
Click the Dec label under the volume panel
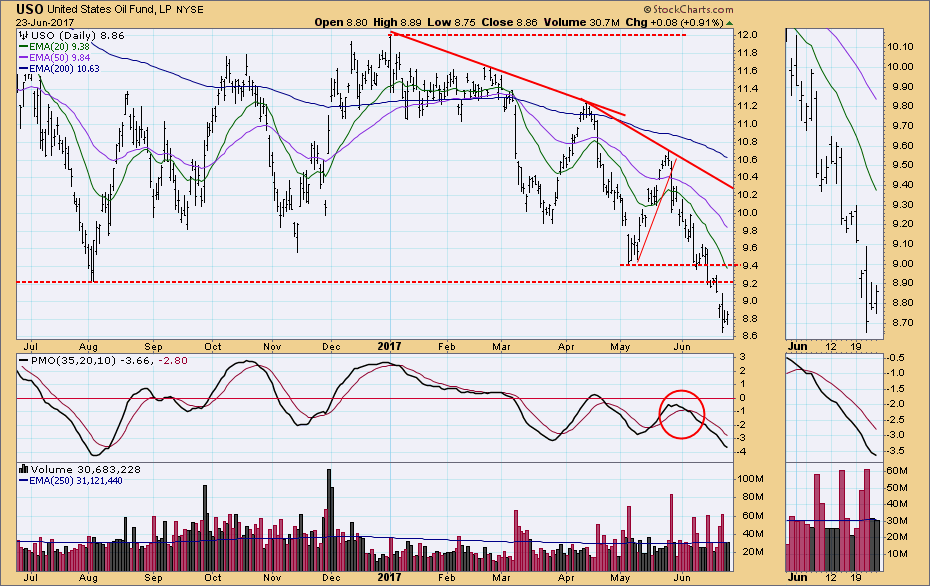coord(331,577)
